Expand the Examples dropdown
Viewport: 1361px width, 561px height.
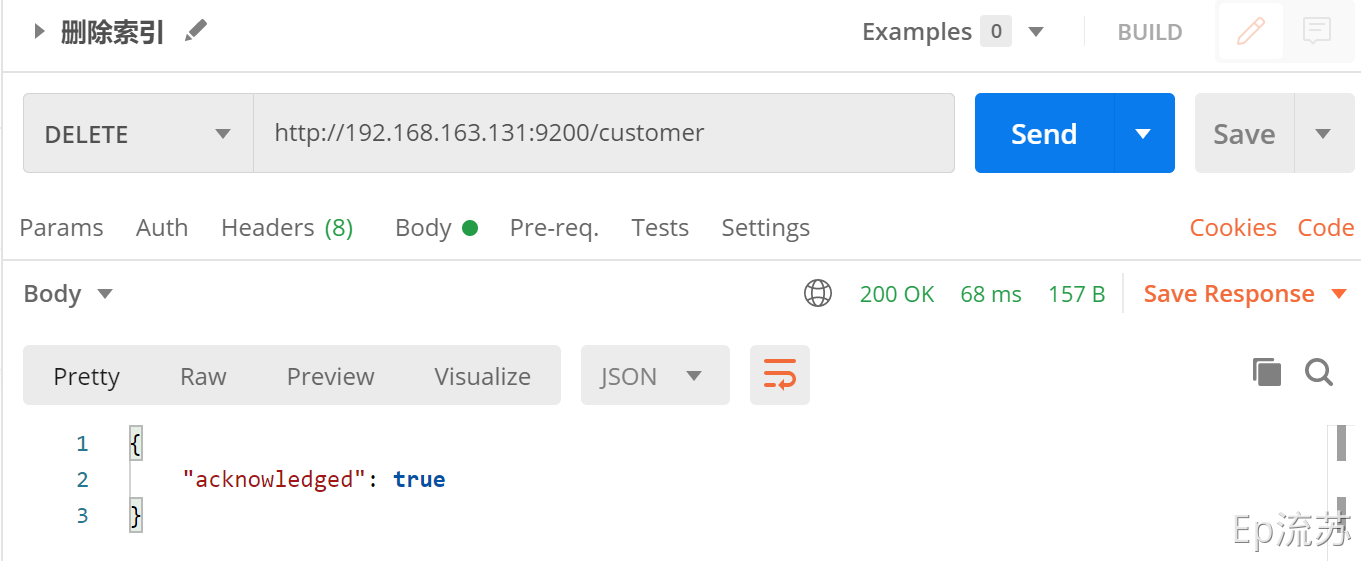1036,32
